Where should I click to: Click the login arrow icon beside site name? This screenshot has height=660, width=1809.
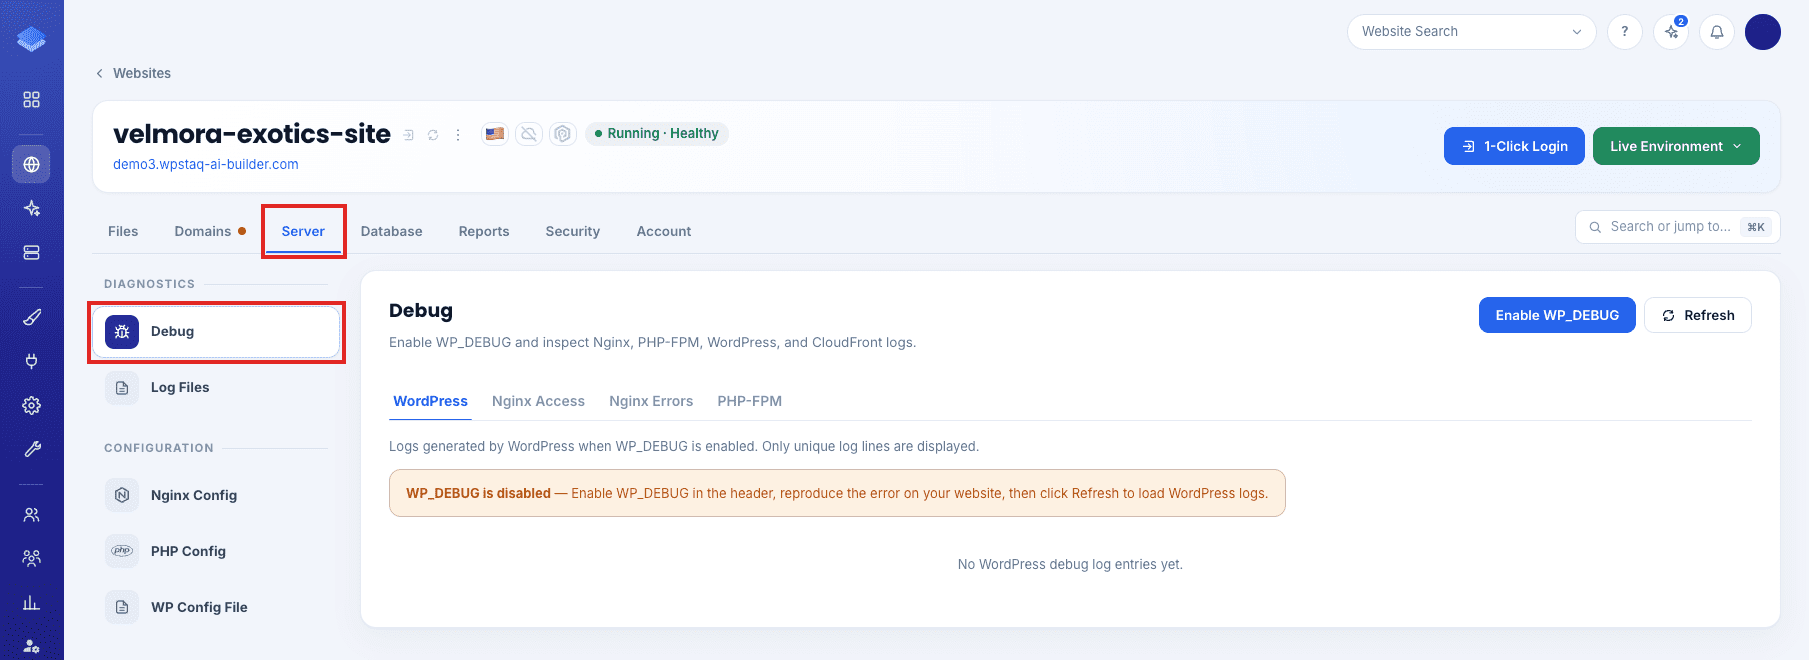click(408, 135)
